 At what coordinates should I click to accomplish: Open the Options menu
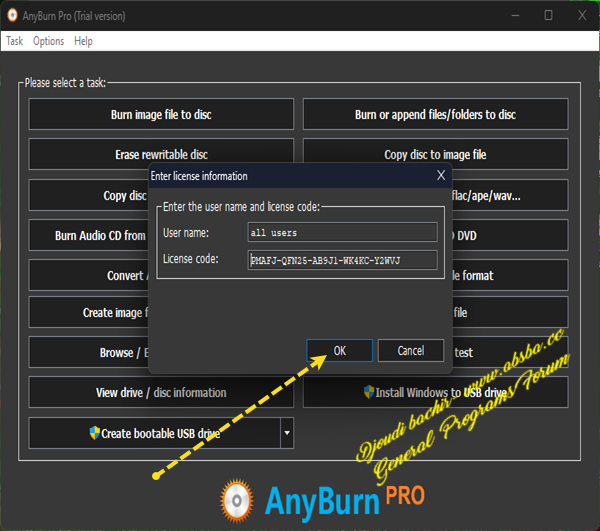49,41
